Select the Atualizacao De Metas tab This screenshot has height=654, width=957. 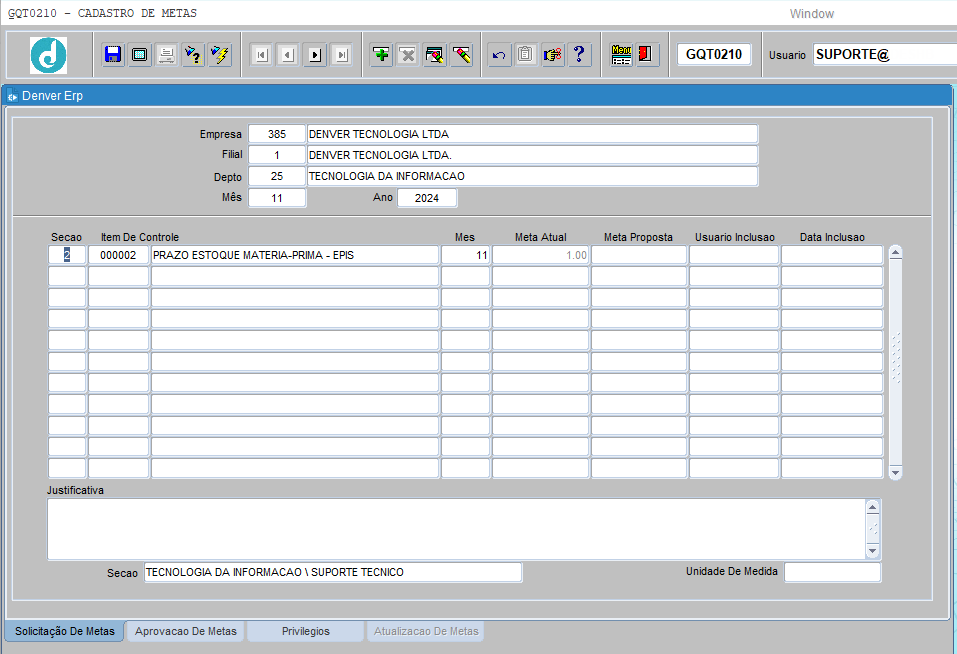click(426, 631)
